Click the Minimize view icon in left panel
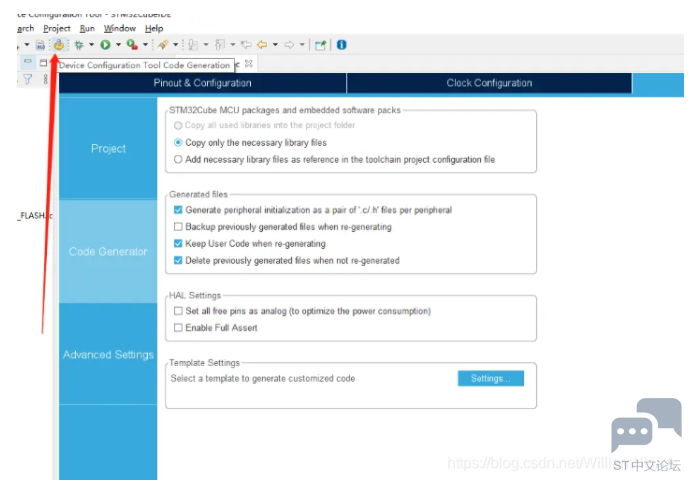This screenshot has width=690, height=481. (x=28, y=62)
